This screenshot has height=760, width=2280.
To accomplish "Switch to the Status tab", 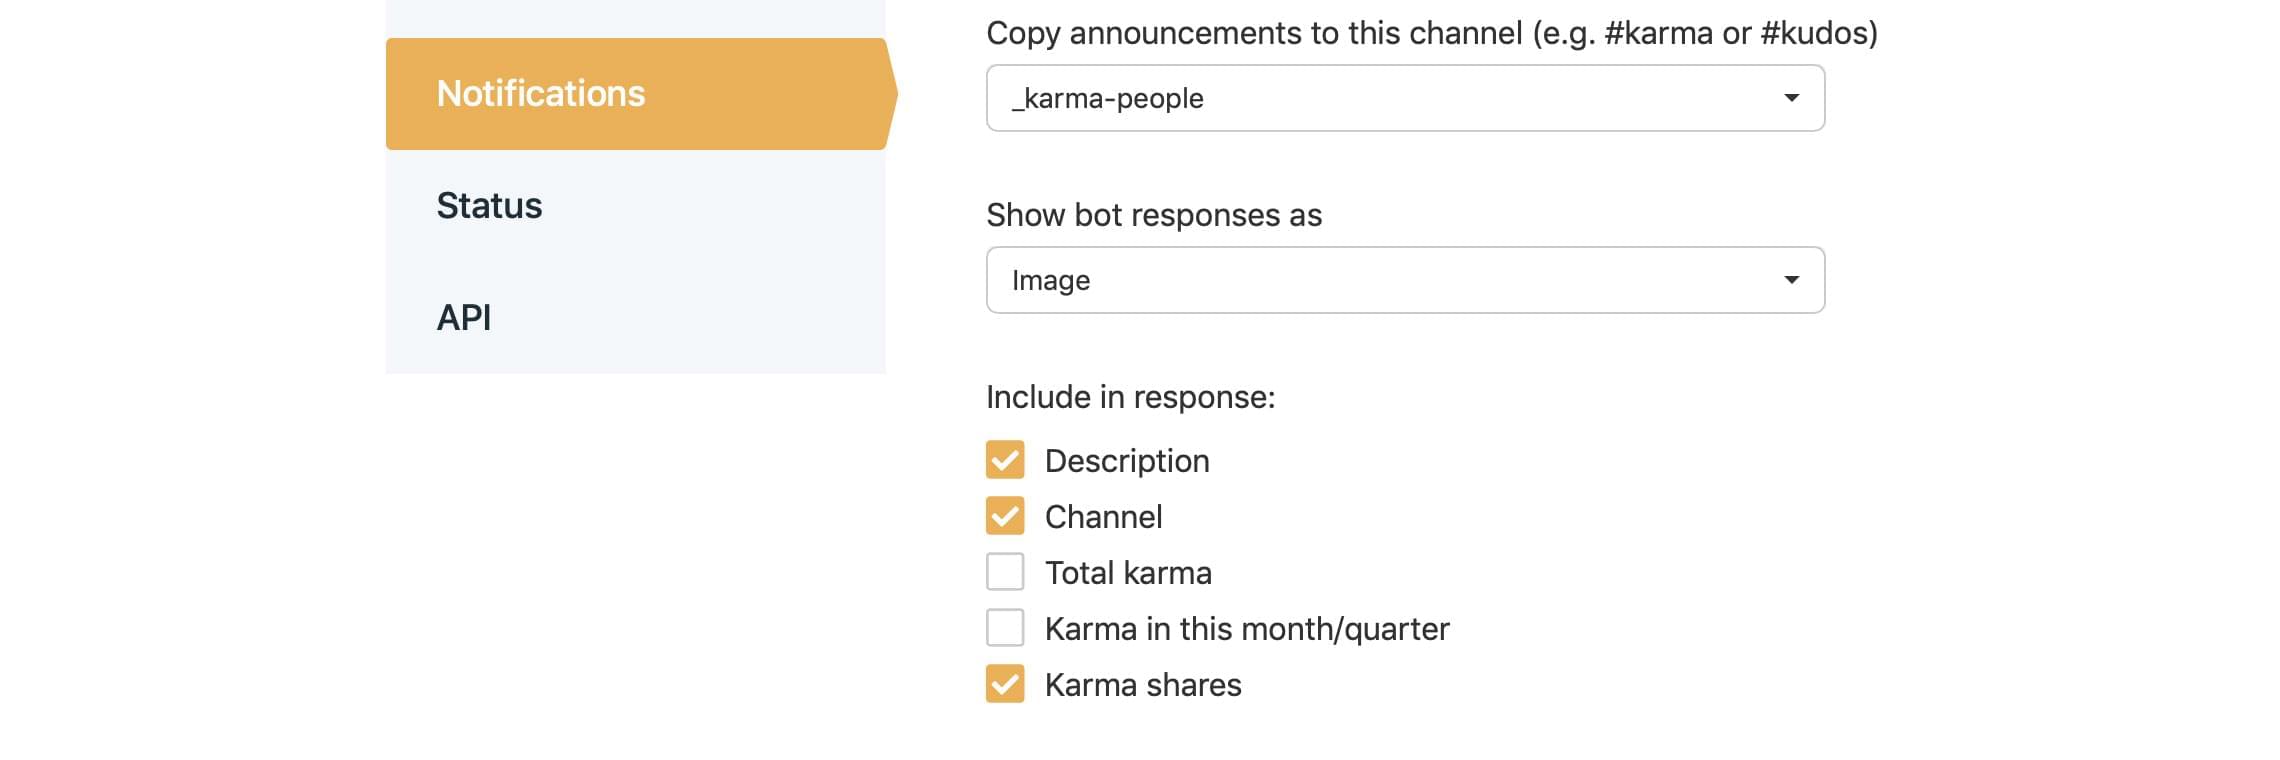I will pyautogui.click(x=489, y=206).
